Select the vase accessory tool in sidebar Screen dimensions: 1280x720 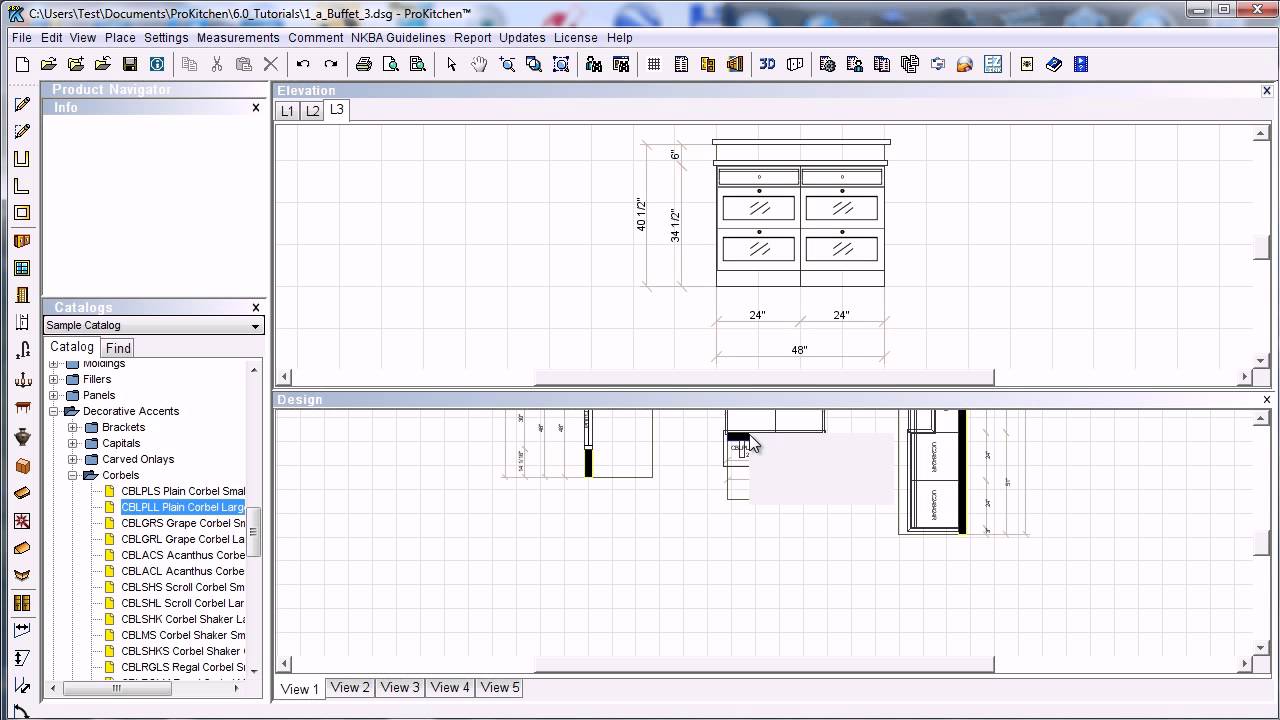pos(22,436)
